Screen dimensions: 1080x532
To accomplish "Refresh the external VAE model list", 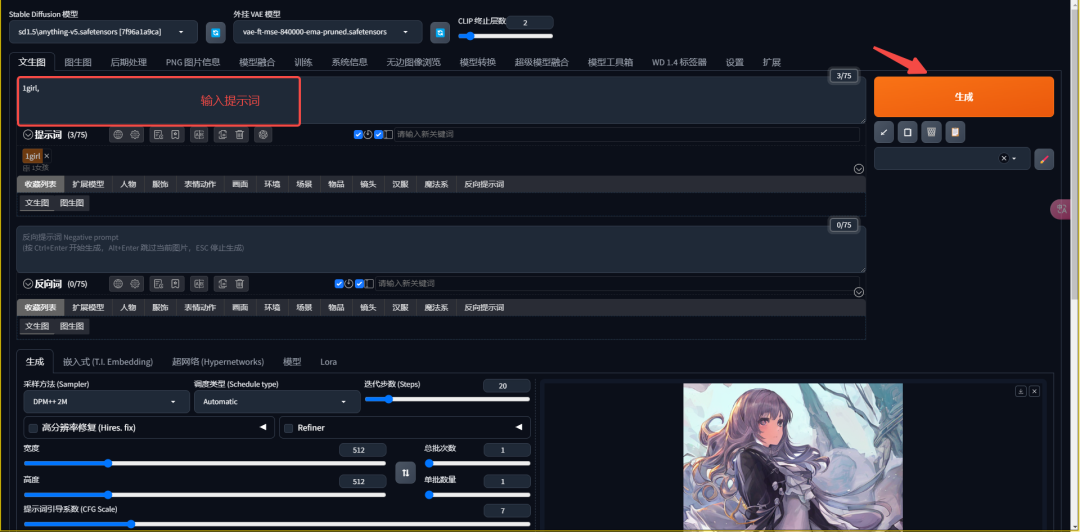I will point(440,32).
